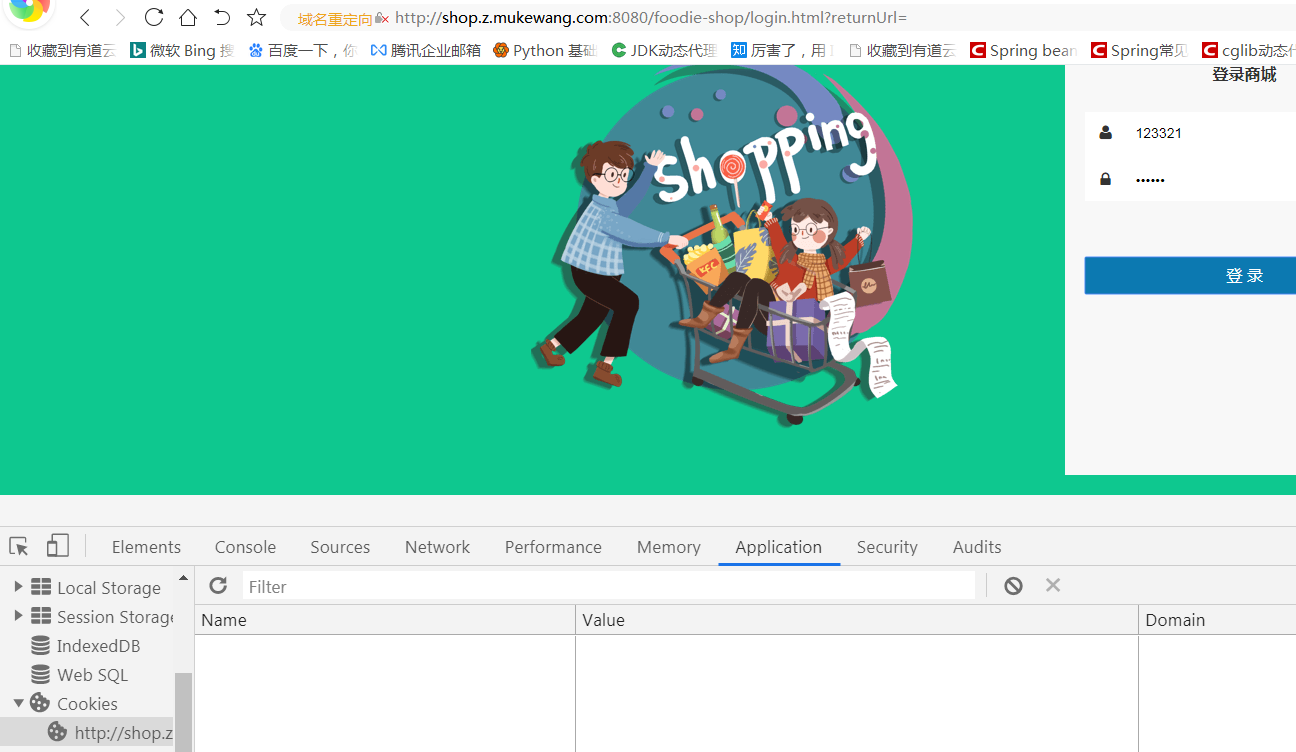Clear all cookies with the block icon

point(1013,586)
